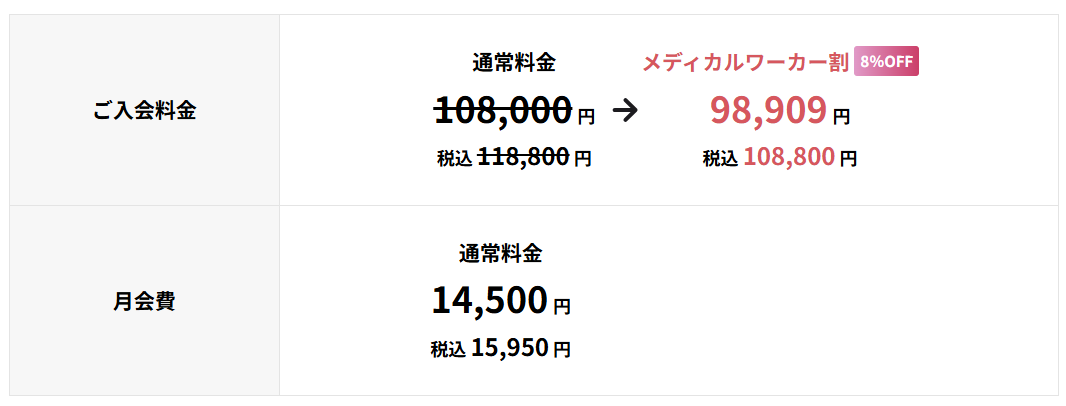This screenshot has width=1066, height=406.
Task: Click the 円 symbol after 15,950
Action: (562, 350)
